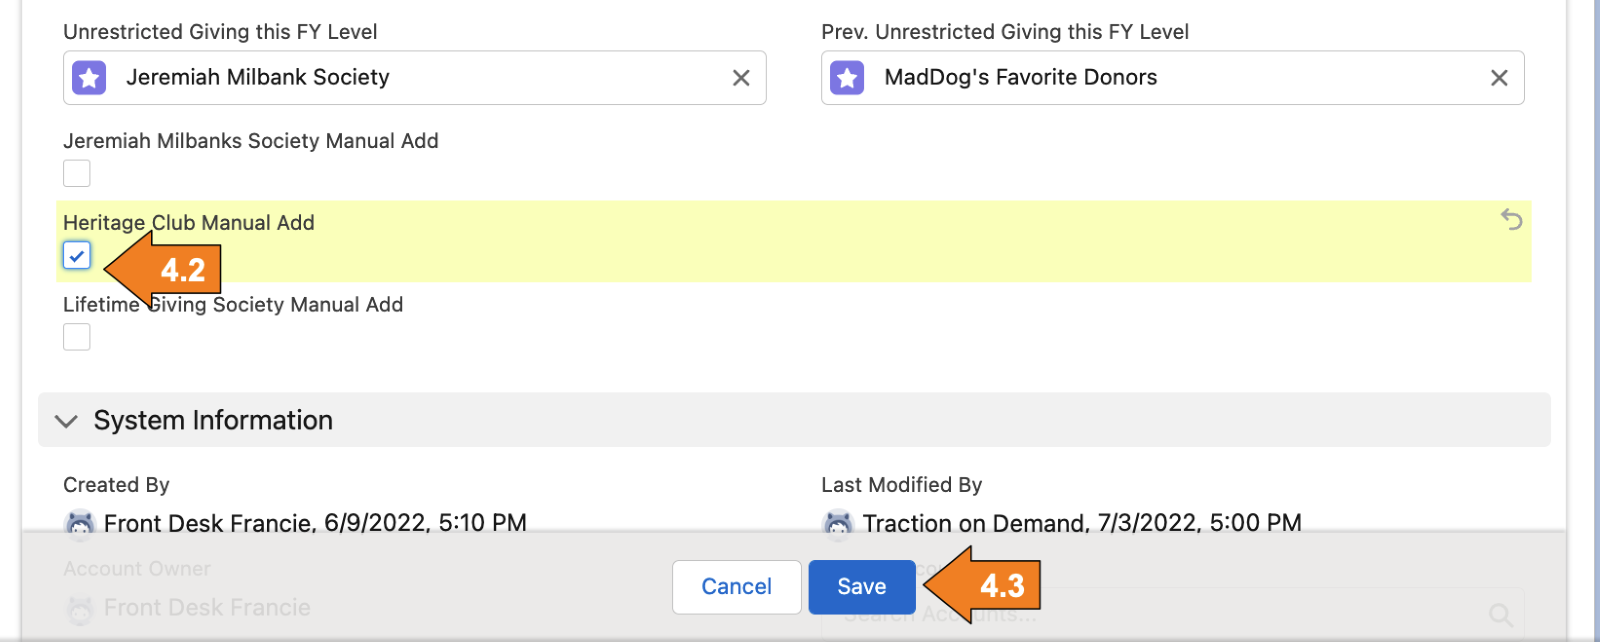Click the star icon beside Jeremiah Milbank Society
Screen dimensions: 1600x642
[x=89, y=78]
